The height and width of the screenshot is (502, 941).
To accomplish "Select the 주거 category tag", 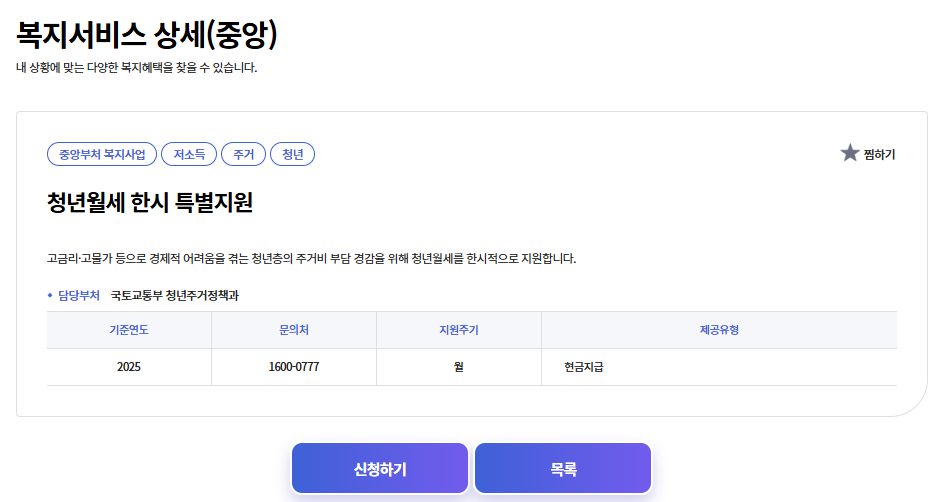I will coord(243,154).
